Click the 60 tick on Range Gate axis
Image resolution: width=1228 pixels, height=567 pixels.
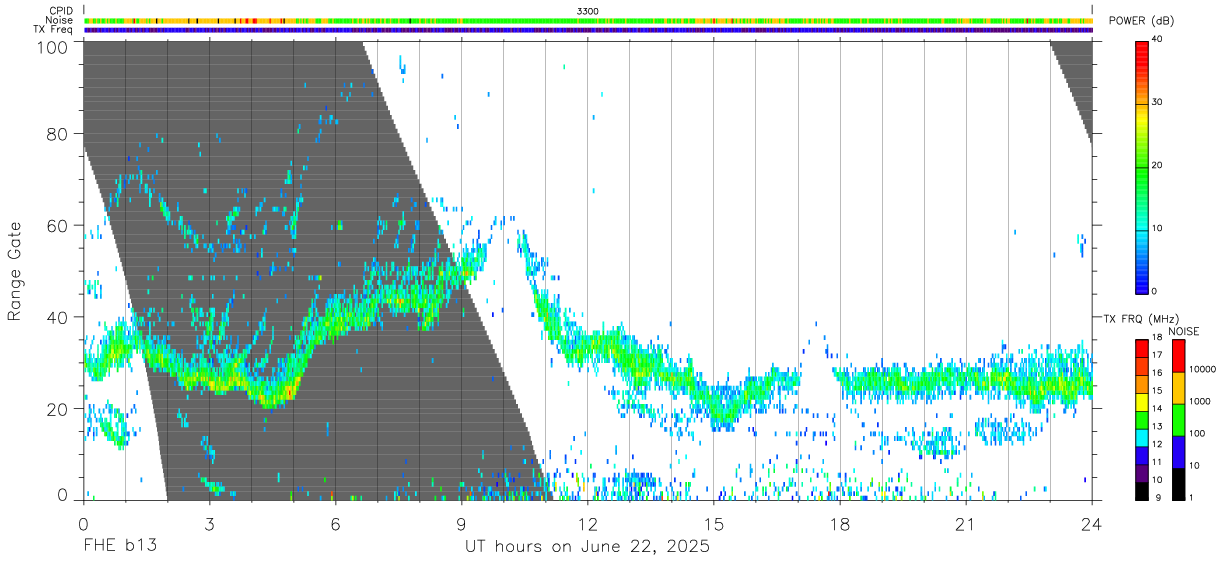57,226
